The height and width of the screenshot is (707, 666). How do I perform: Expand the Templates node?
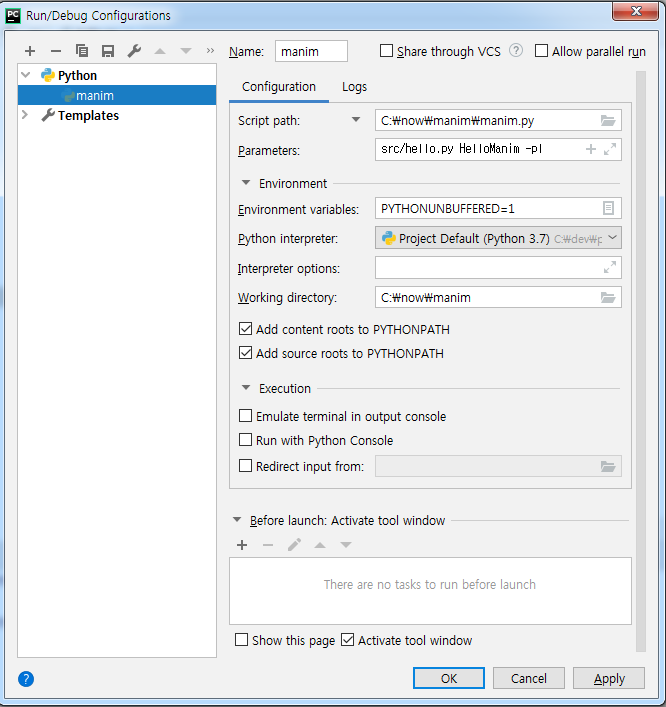coord(25,115)
